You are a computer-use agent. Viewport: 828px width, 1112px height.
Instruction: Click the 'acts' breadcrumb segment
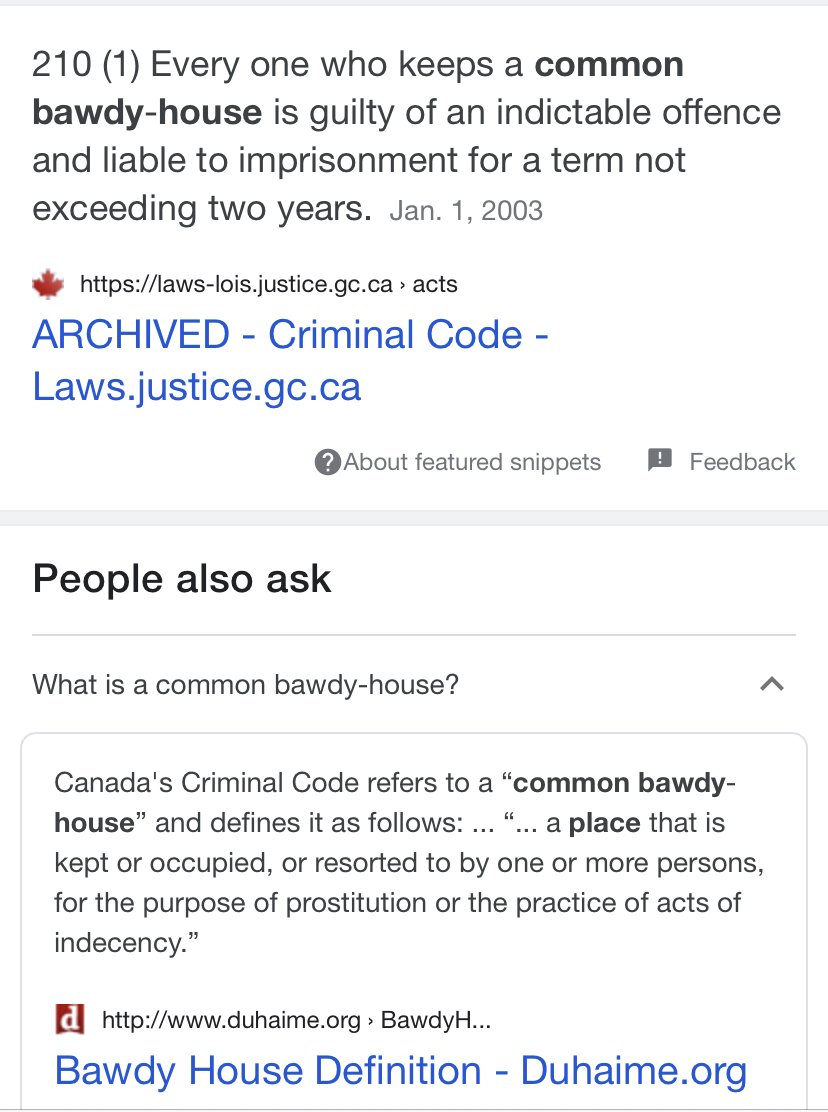point(435,285)
